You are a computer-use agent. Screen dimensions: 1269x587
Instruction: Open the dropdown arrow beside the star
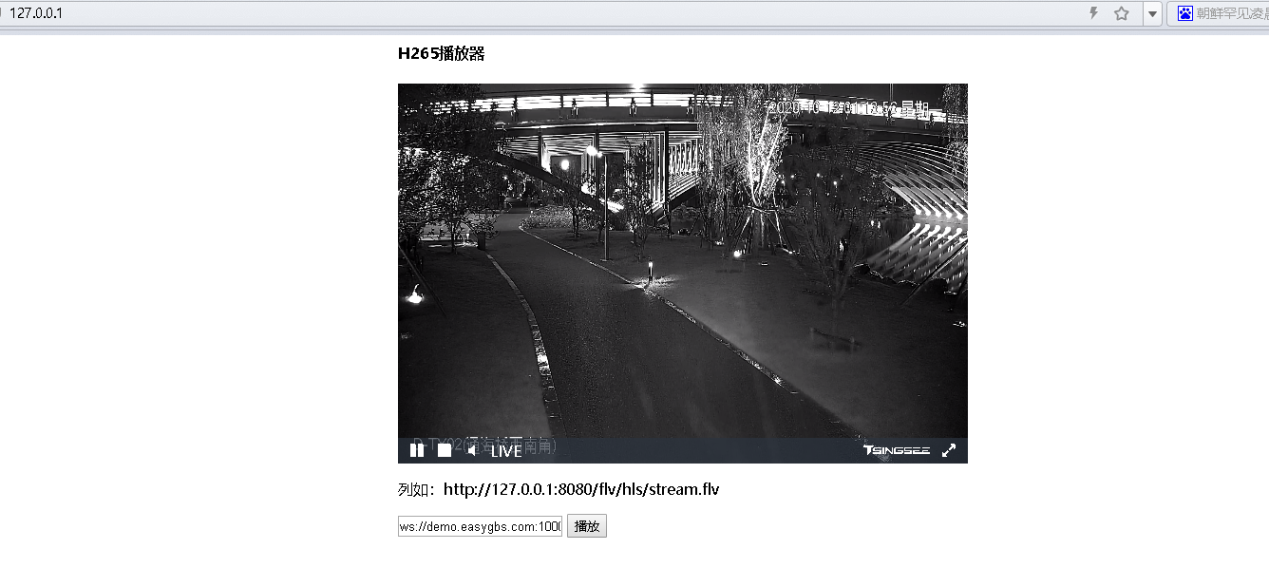(1152, 14)
